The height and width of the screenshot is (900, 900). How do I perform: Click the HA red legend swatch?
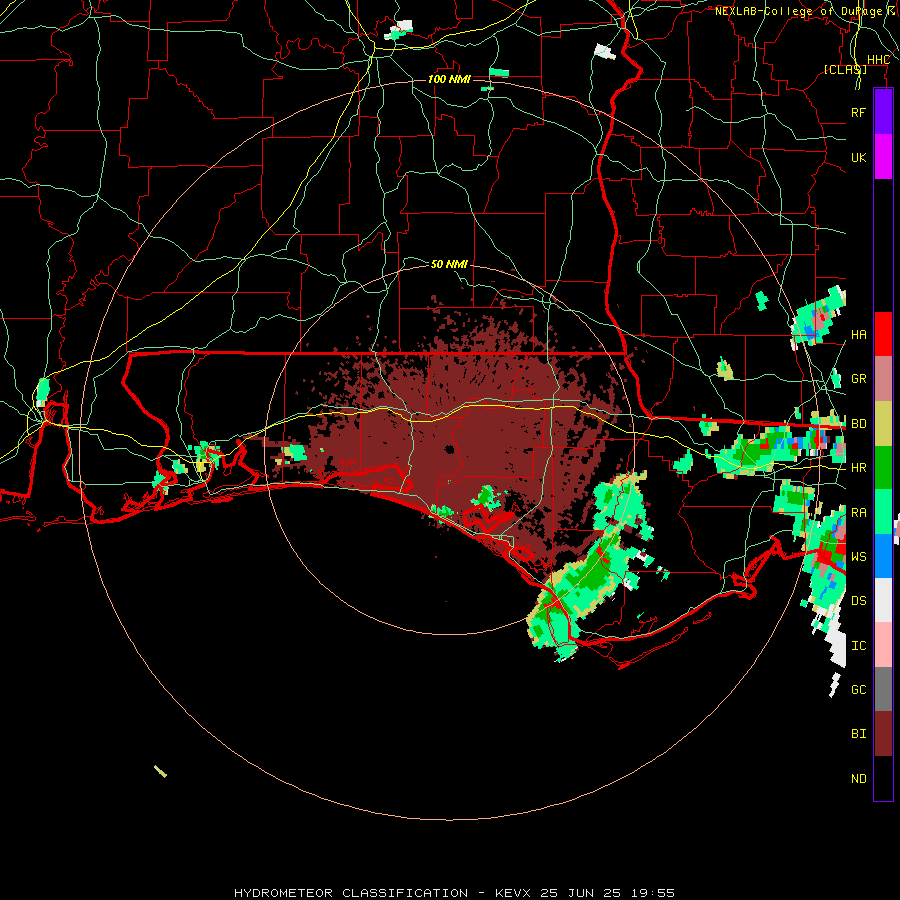[x=883, y=334]
